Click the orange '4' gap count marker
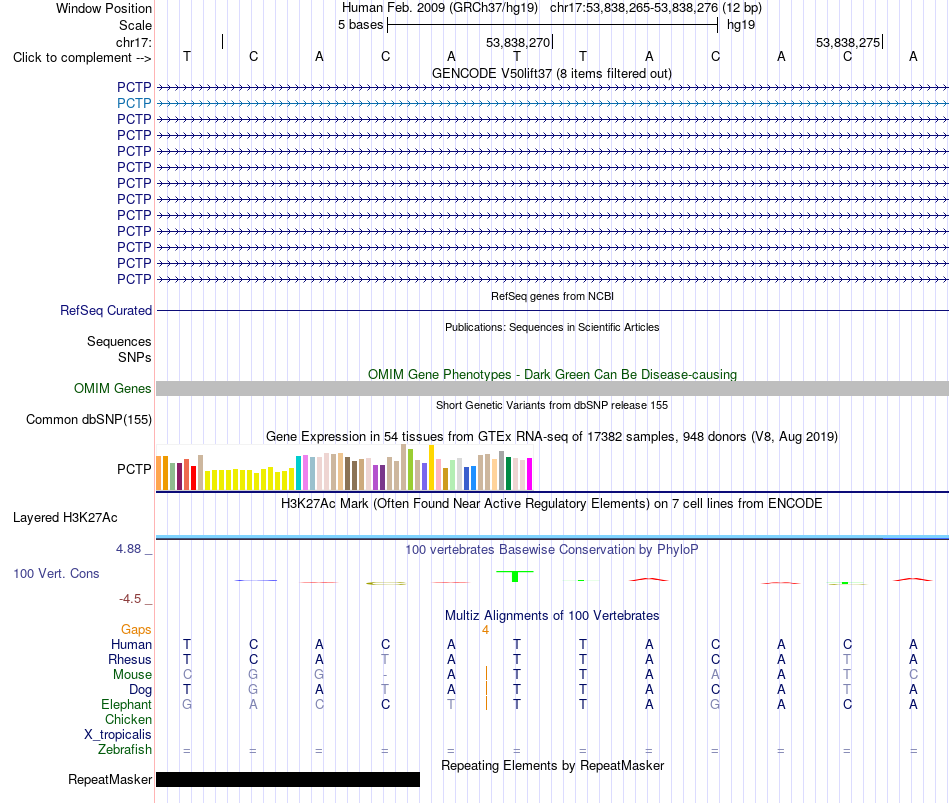Screen dimensions: 950x803 tap(485, 630)
